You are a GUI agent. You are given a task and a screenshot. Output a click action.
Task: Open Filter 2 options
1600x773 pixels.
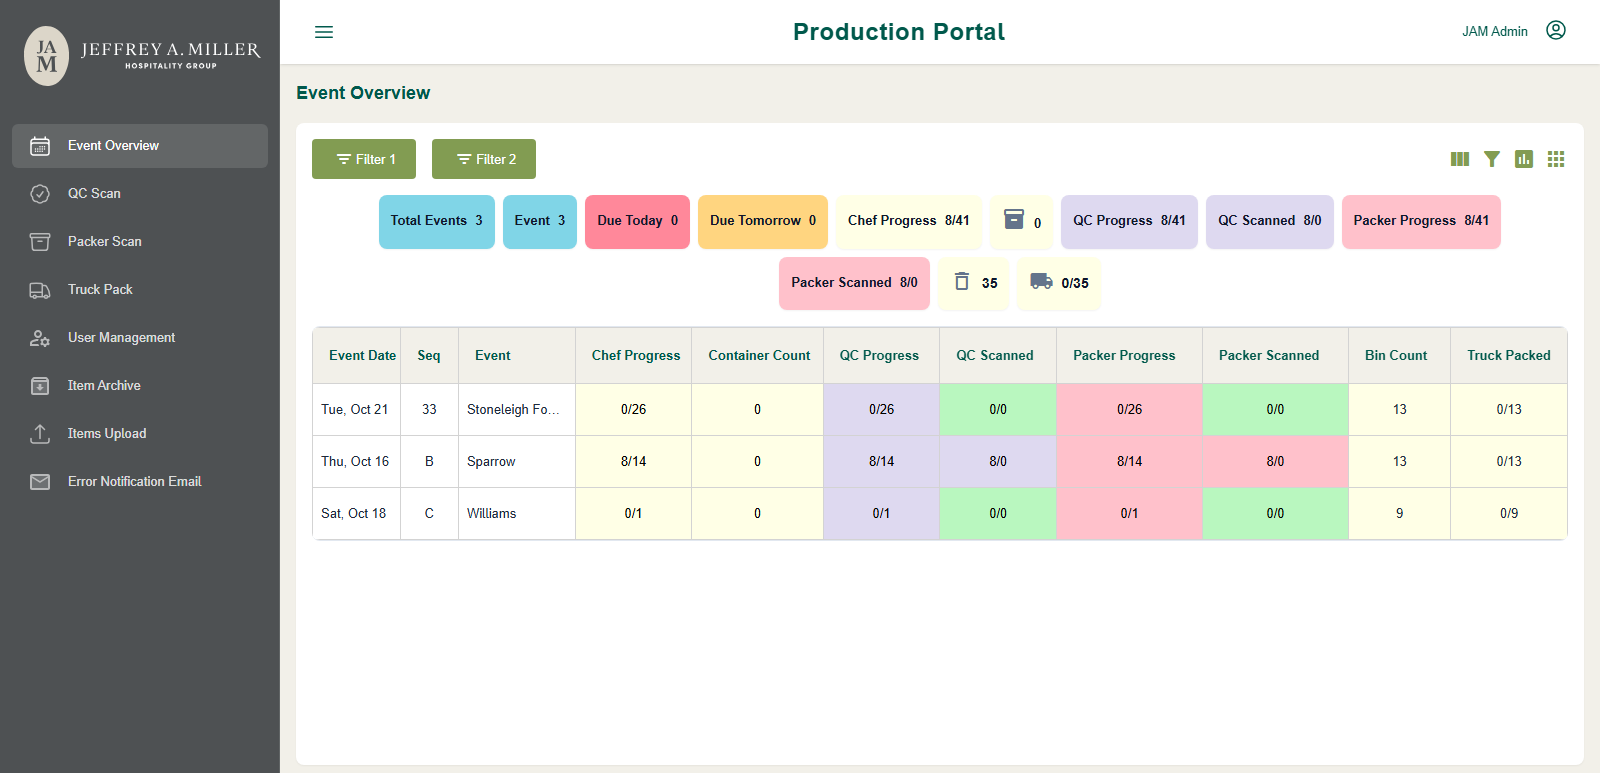click(484, 159)
